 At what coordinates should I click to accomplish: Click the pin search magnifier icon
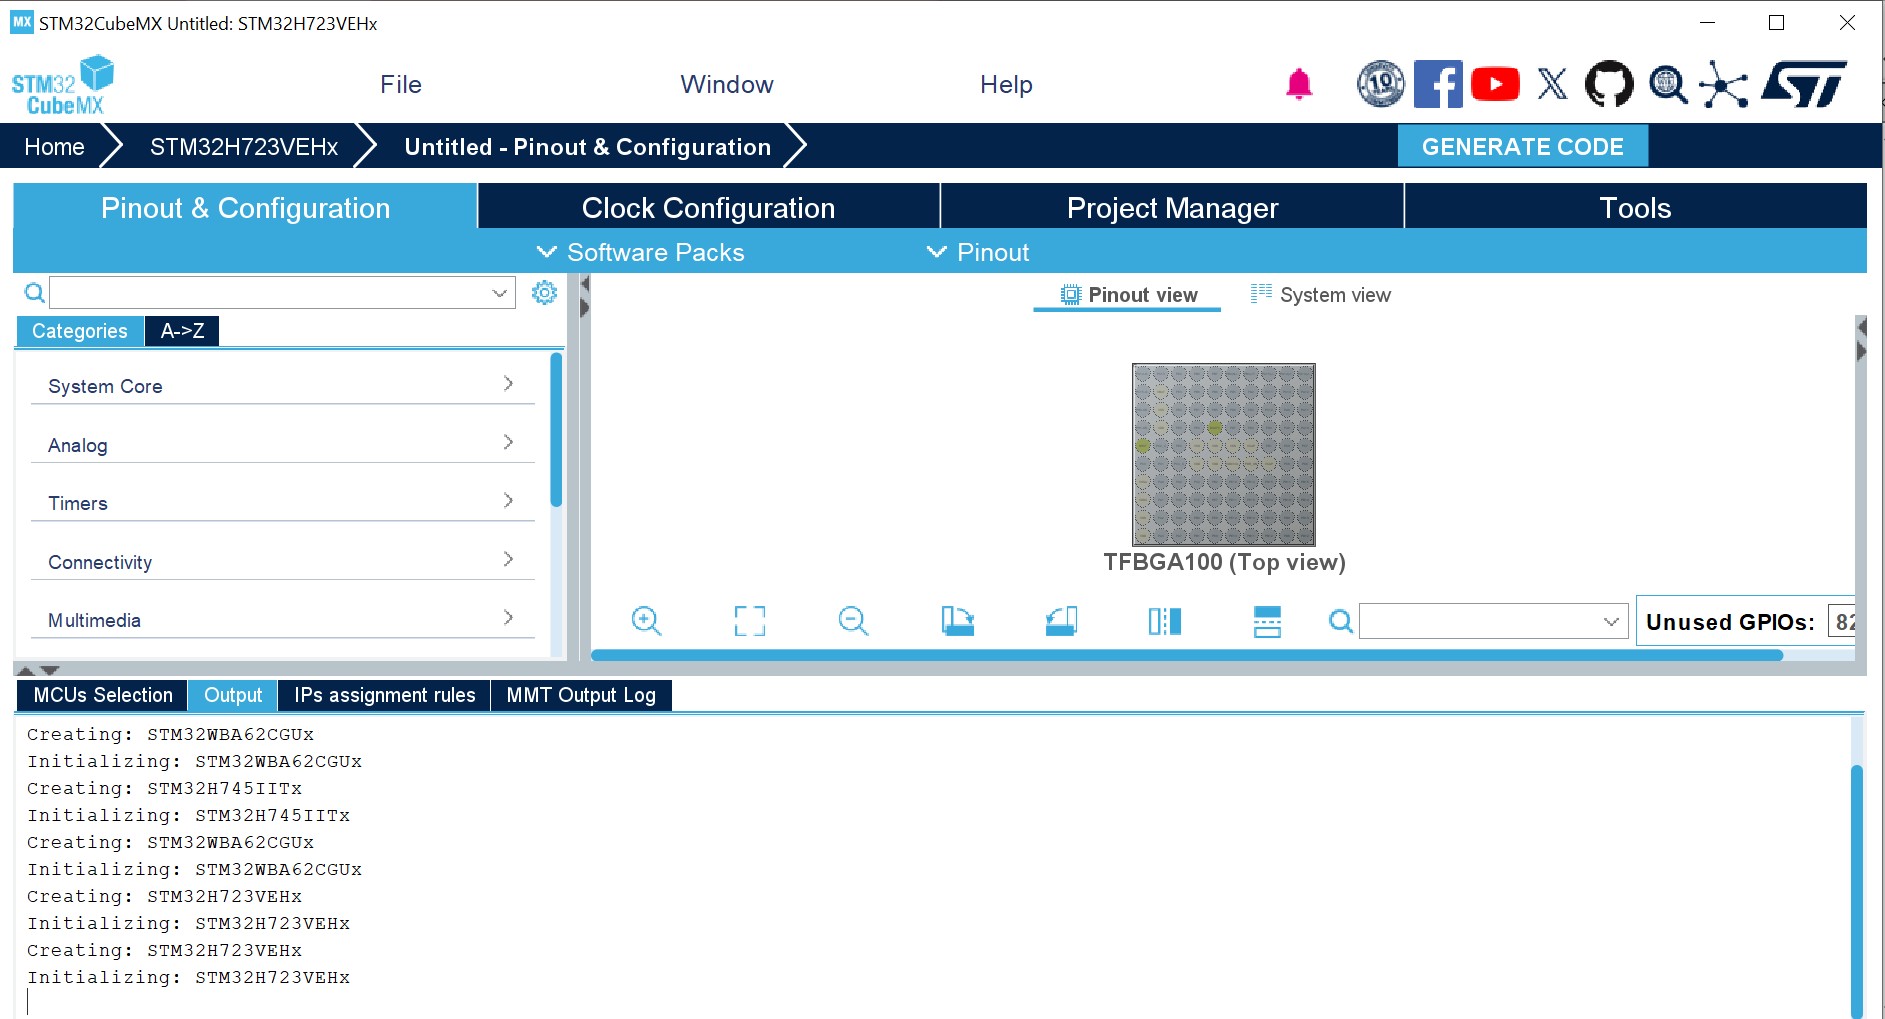tap(1340, 622)
